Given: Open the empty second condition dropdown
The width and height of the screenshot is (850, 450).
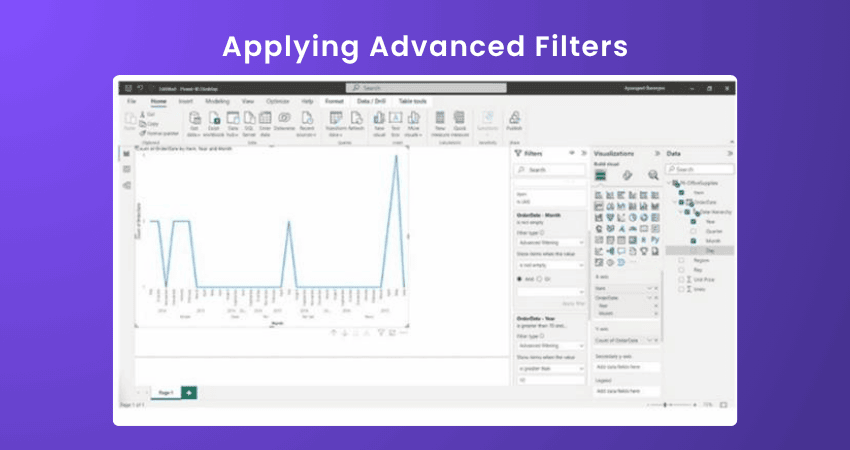Looking at the screenshot, I should click(551, 292).
